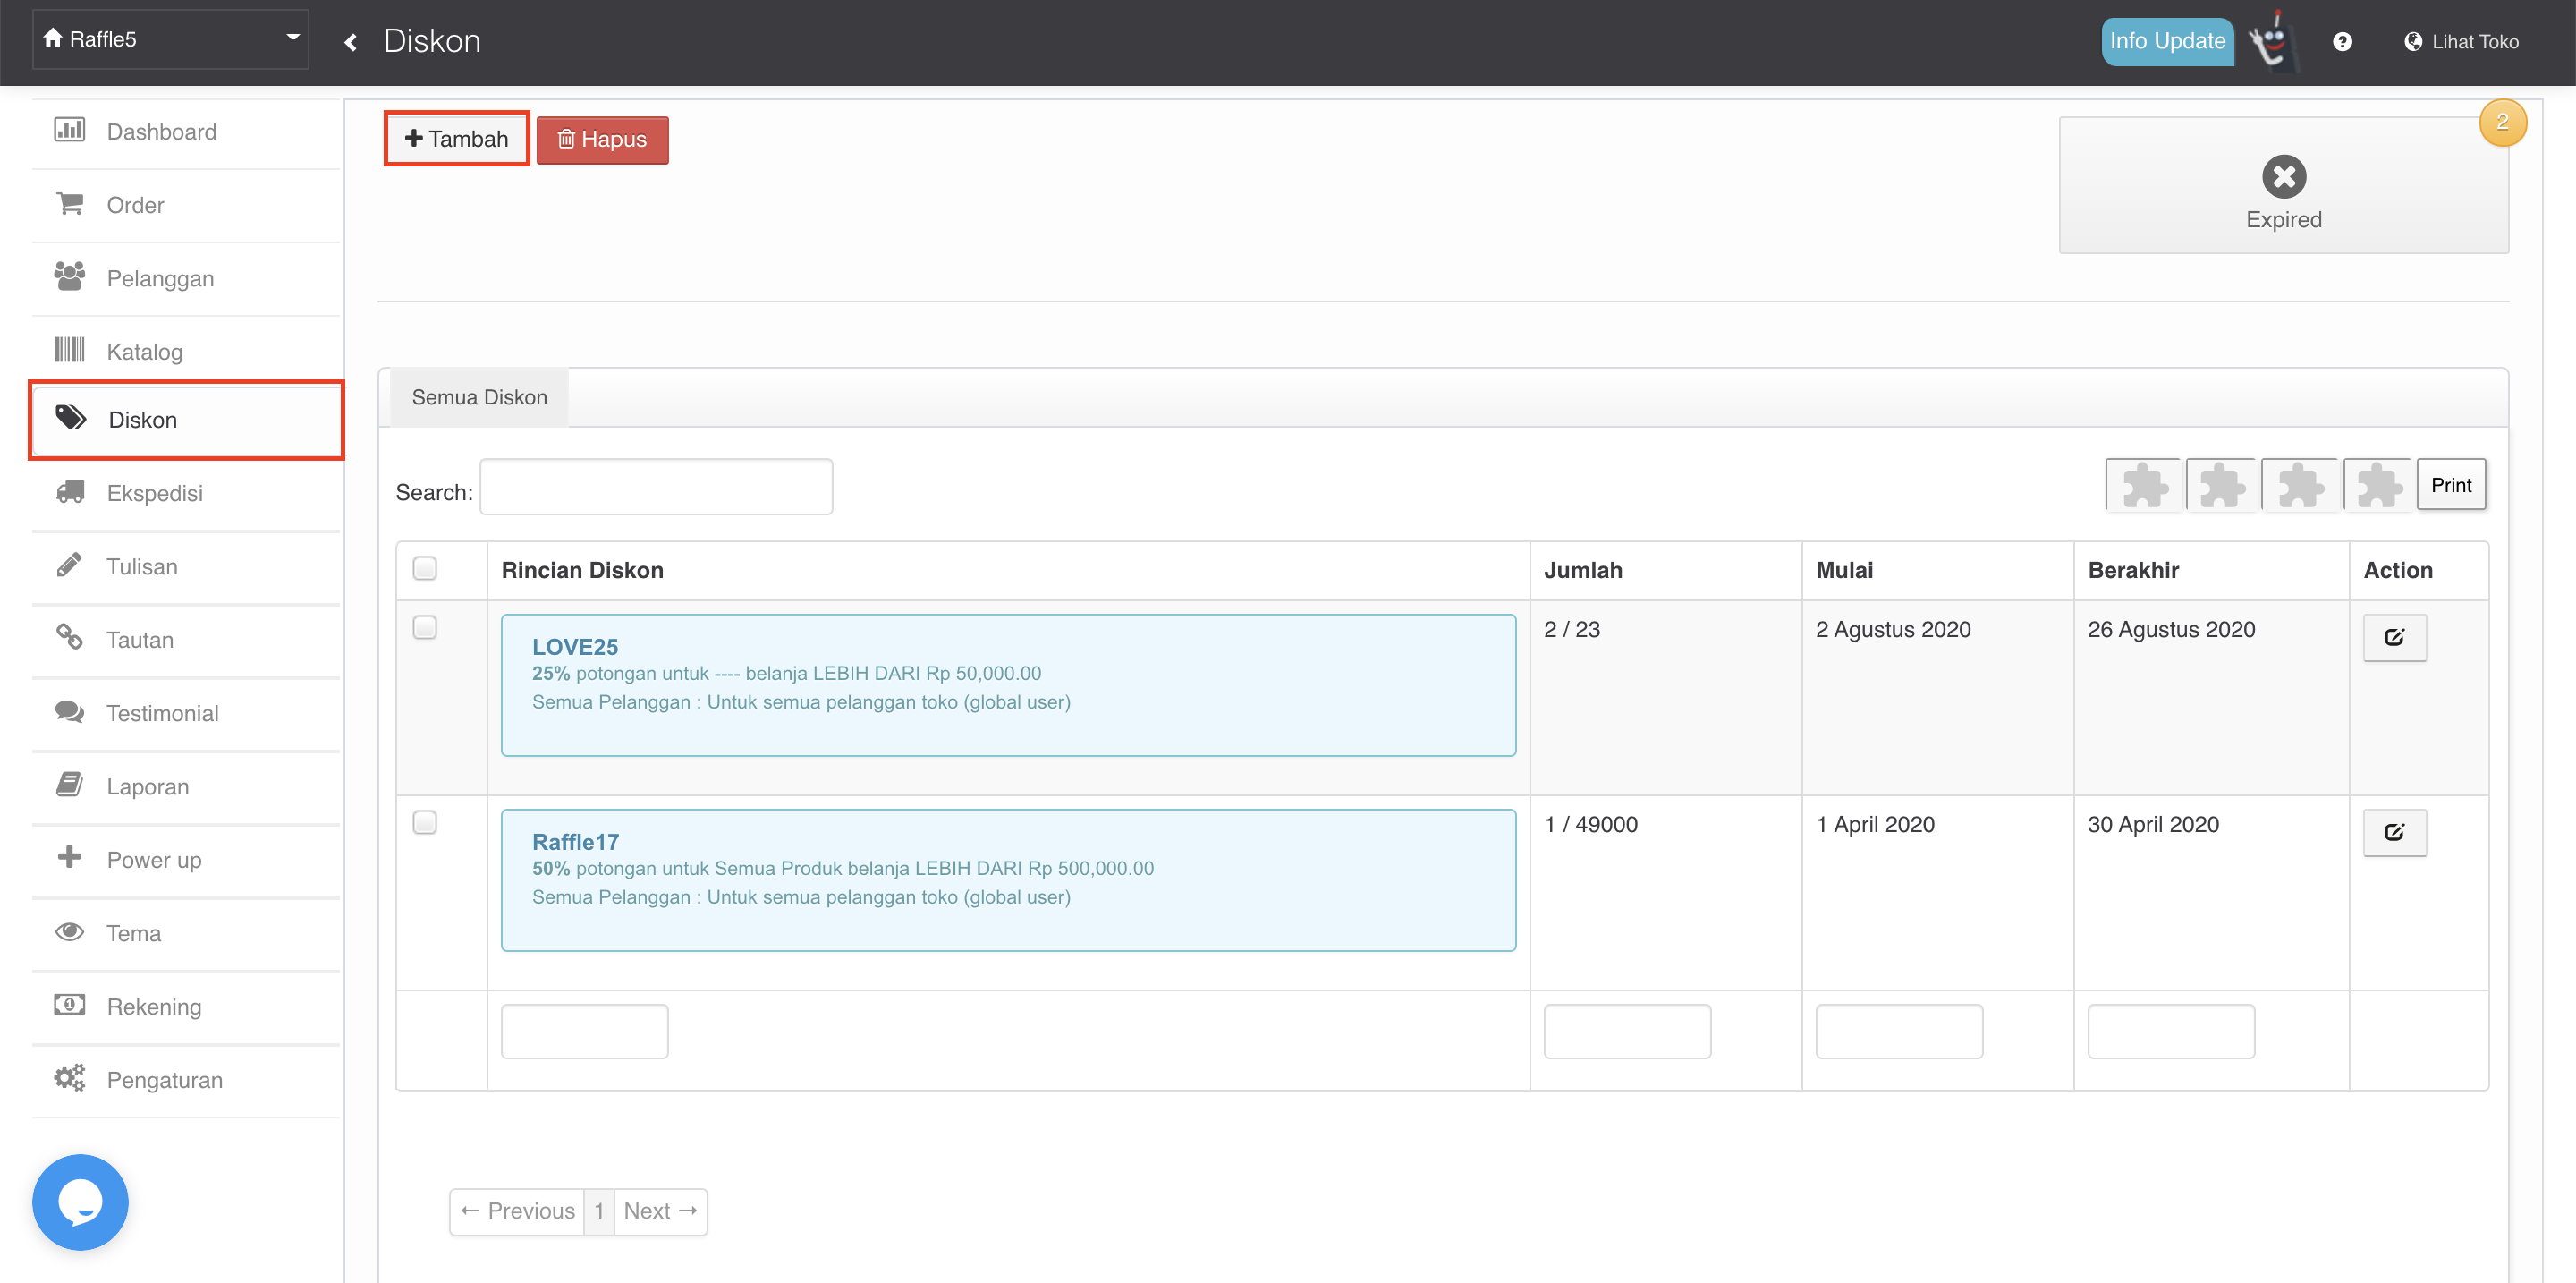Toggle the select-all checkbox in table header

(x=425, y=568)
